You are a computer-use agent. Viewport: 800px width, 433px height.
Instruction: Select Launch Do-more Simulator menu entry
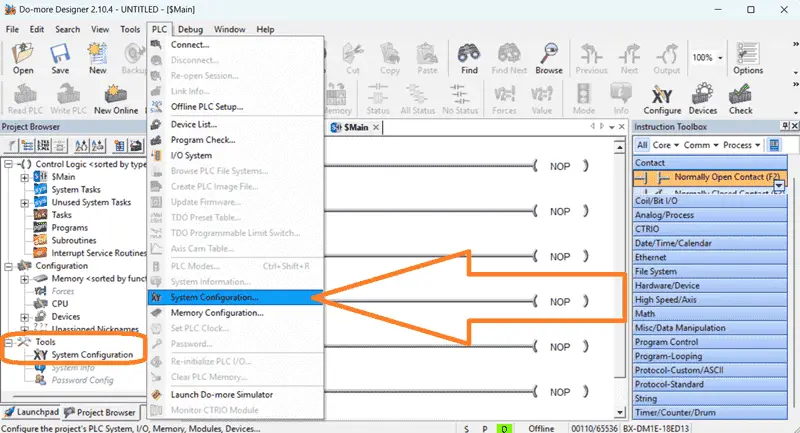tap(235, 395)
